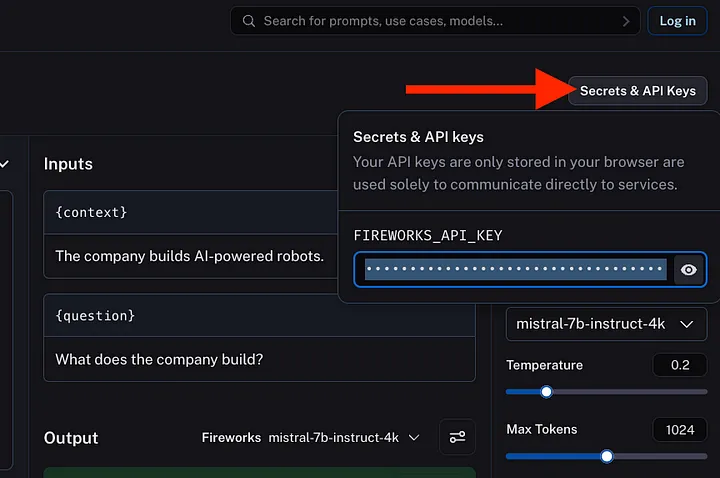Image resolution: width=720 pixels, height=478 pixels.
Task: Click the Max Tokens slider handle
Action: point(606,456)
